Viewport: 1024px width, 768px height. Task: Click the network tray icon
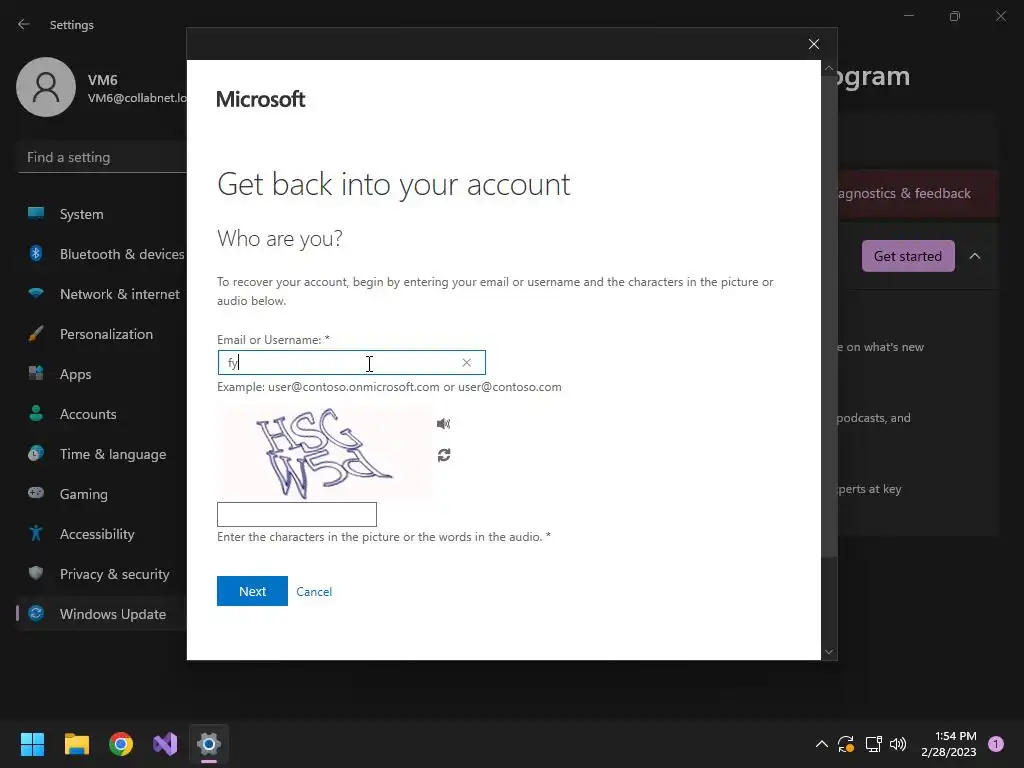point(873,744)
